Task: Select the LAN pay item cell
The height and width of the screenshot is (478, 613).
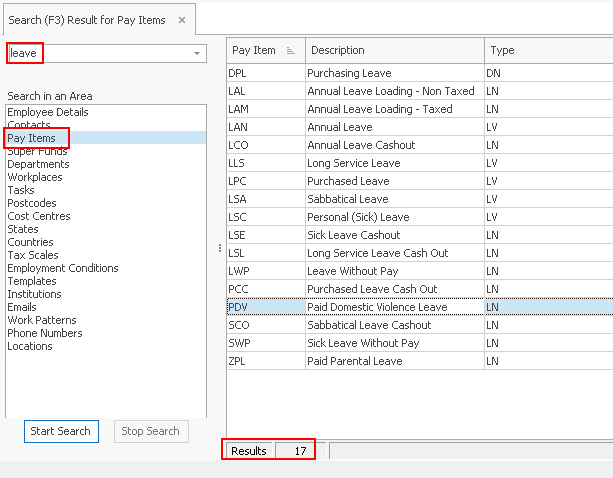Action: [266, 127]
